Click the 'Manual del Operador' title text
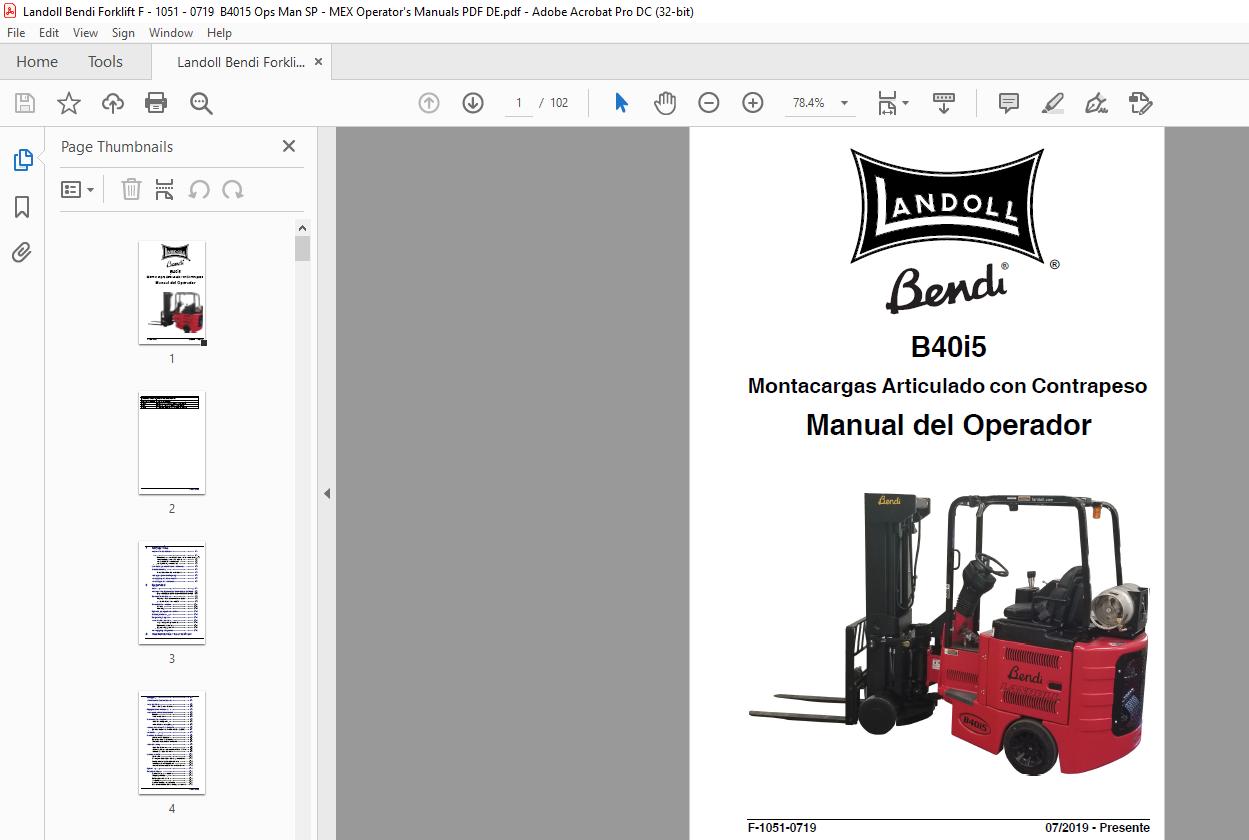The image size is (1249, 840). tap(948, 425)
